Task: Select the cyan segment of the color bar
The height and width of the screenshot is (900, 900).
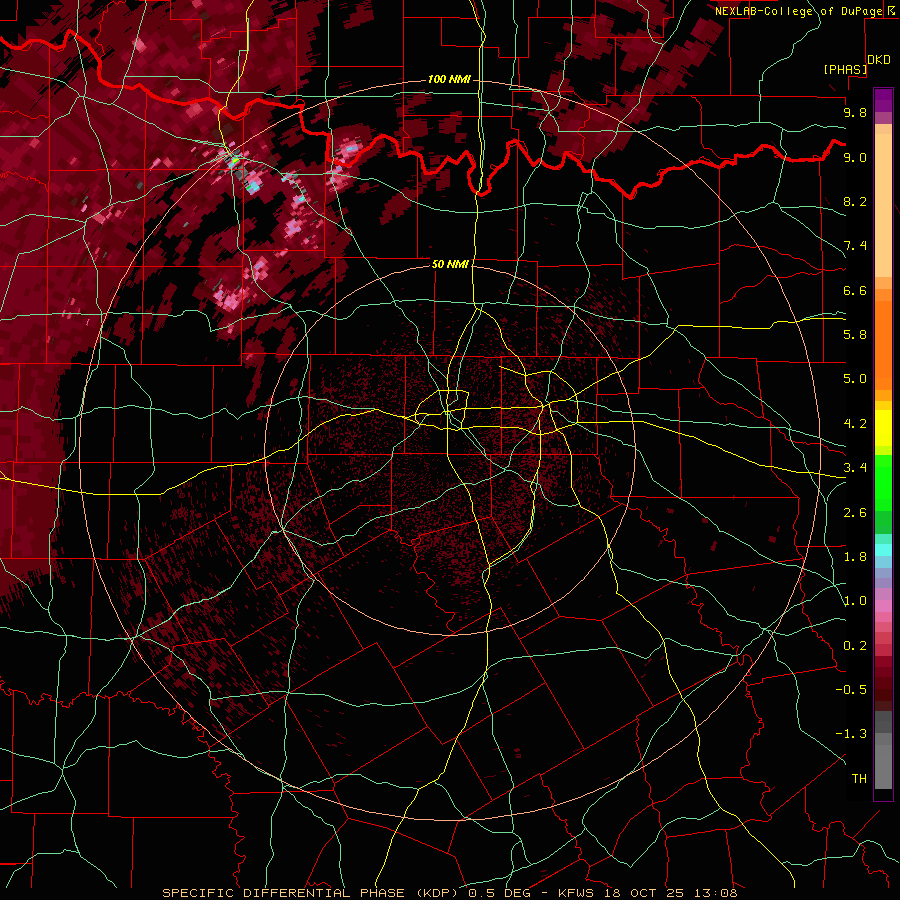Action: pyautogui.click(x=883, y=549)
